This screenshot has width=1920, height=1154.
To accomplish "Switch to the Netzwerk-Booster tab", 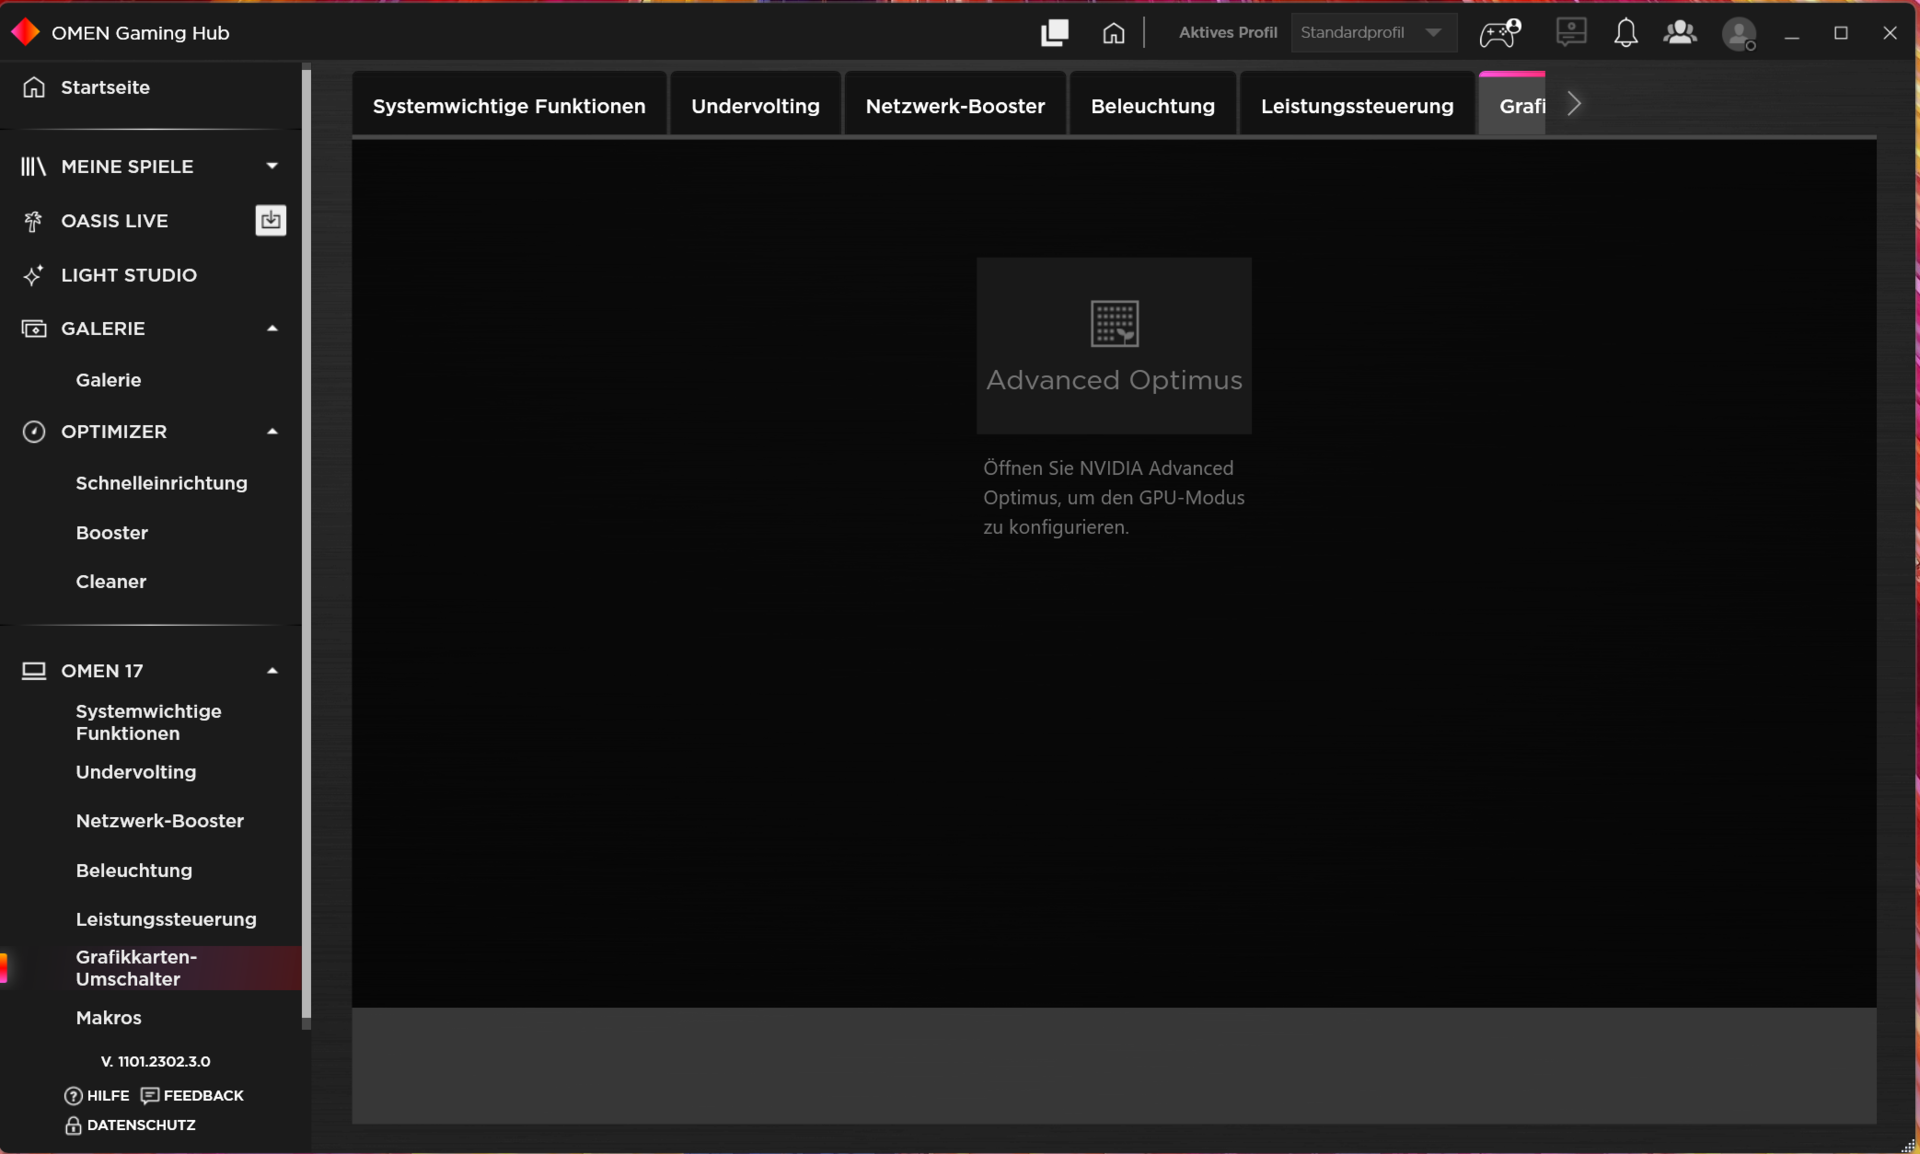I will pyautogui.click(x=954, y=106).
